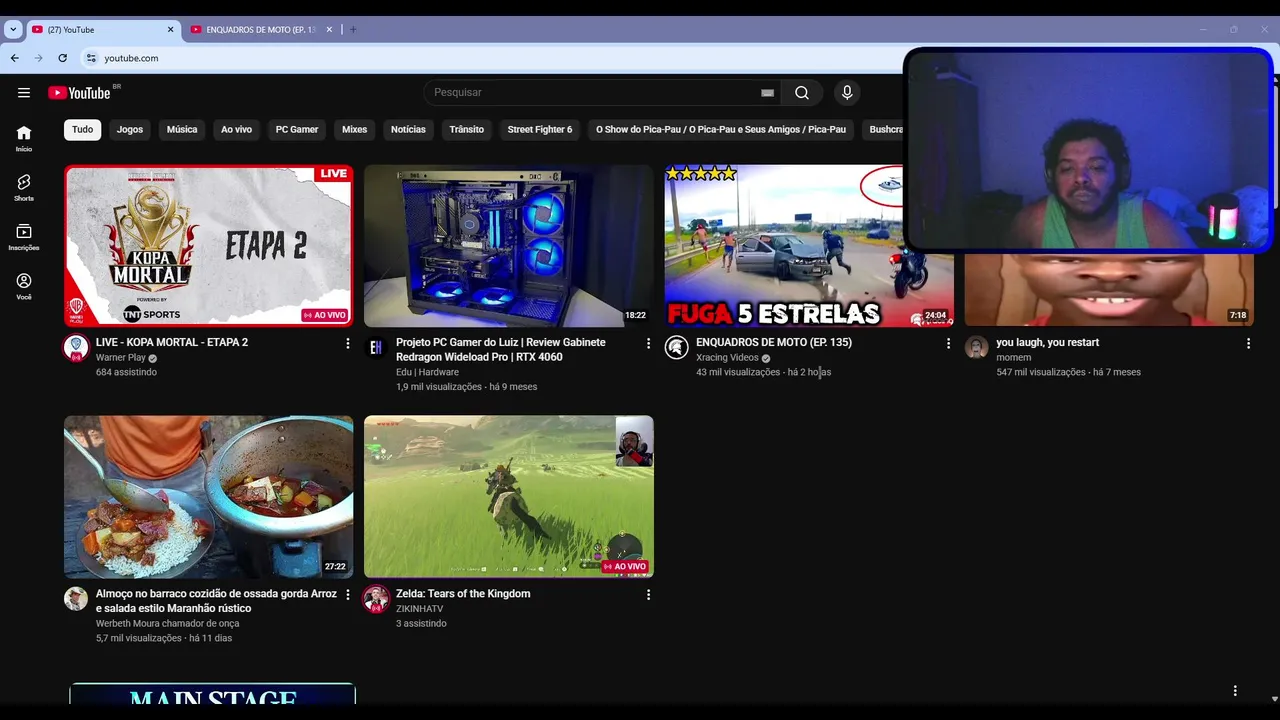
Task: Open title LIVE - KOPA MORTAL - ETAPA 2
Action: pos(172,342)
